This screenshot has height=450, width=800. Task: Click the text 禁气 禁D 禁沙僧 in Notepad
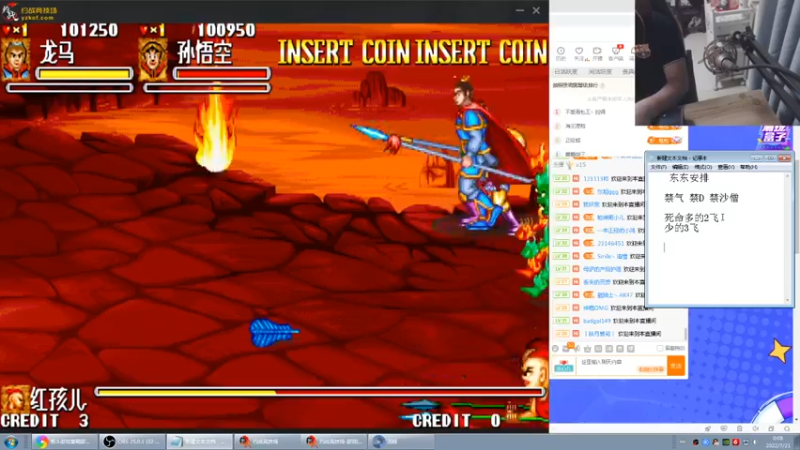pos(702,198)
